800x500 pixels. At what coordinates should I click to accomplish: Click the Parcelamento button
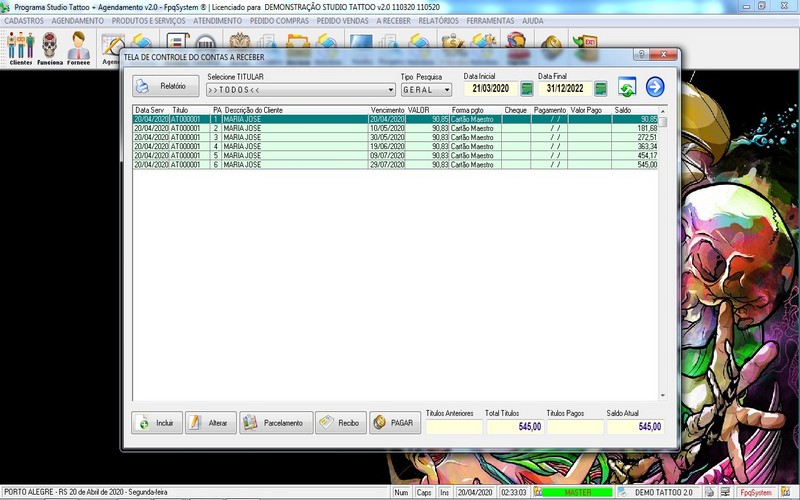point(276,423)
